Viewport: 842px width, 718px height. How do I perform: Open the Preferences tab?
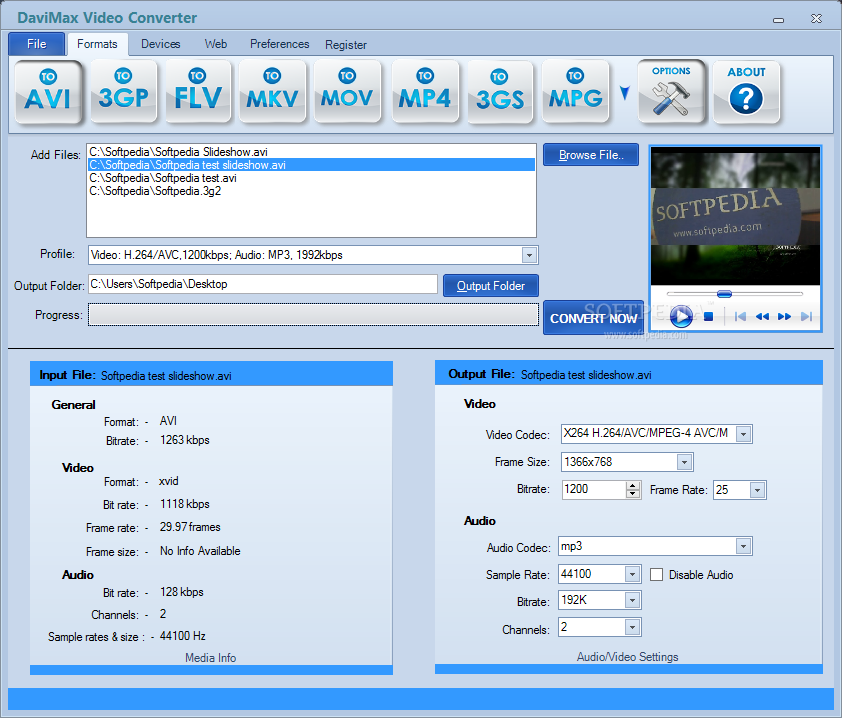280,44
